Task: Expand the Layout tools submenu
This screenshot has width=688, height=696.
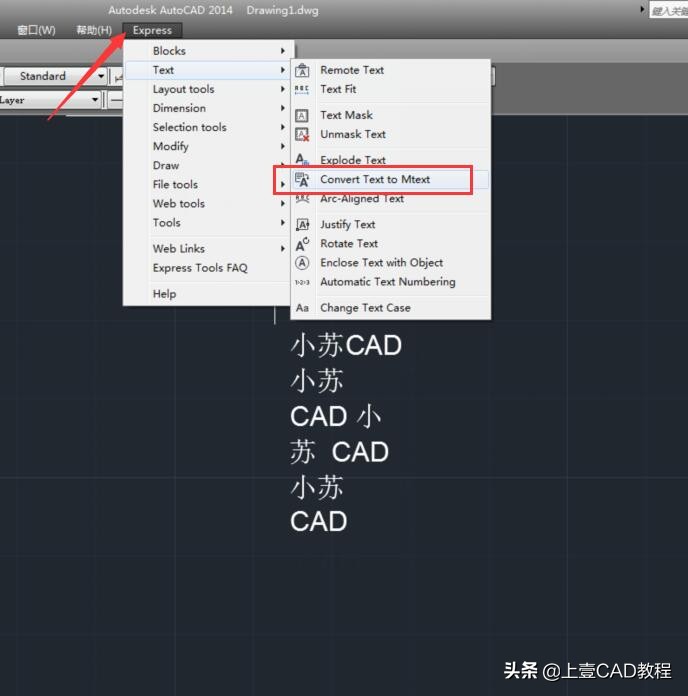Action: point(208,89)
